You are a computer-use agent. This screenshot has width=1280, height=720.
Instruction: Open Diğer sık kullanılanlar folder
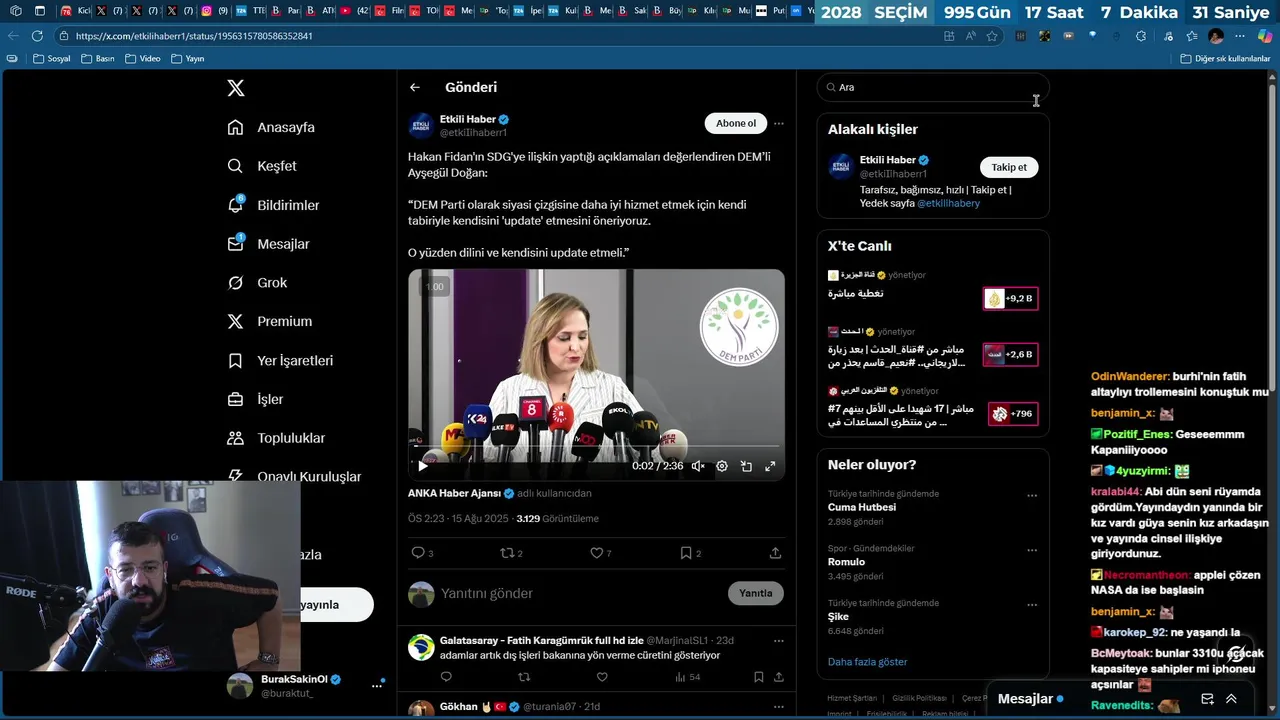1225,59
